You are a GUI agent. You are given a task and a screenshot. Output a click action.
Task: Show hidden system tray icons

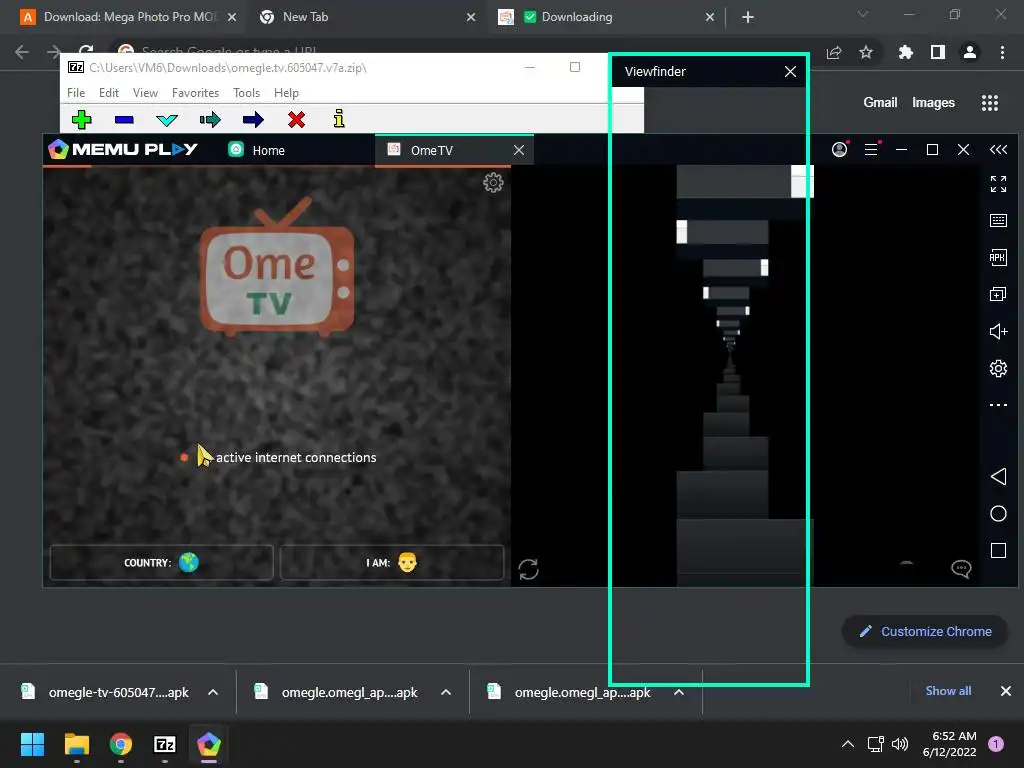pos(848,744)
